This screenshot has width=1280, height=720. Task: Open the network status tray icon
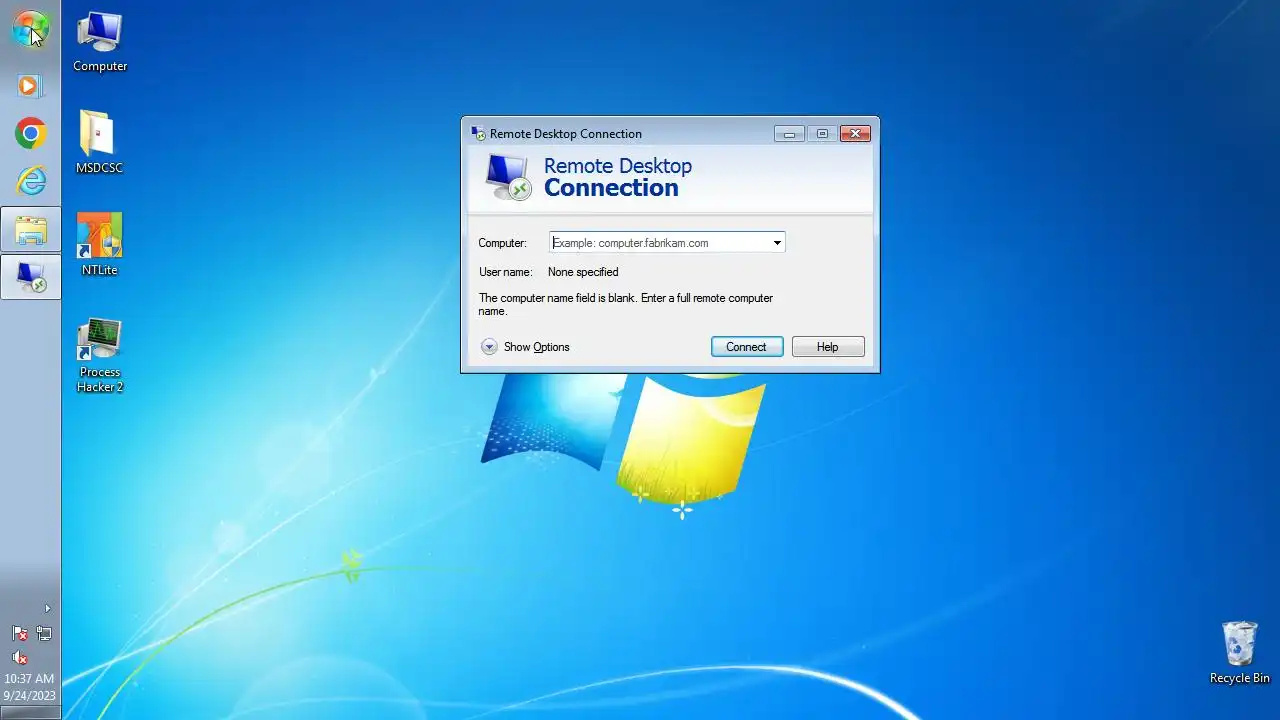point(44,633)
